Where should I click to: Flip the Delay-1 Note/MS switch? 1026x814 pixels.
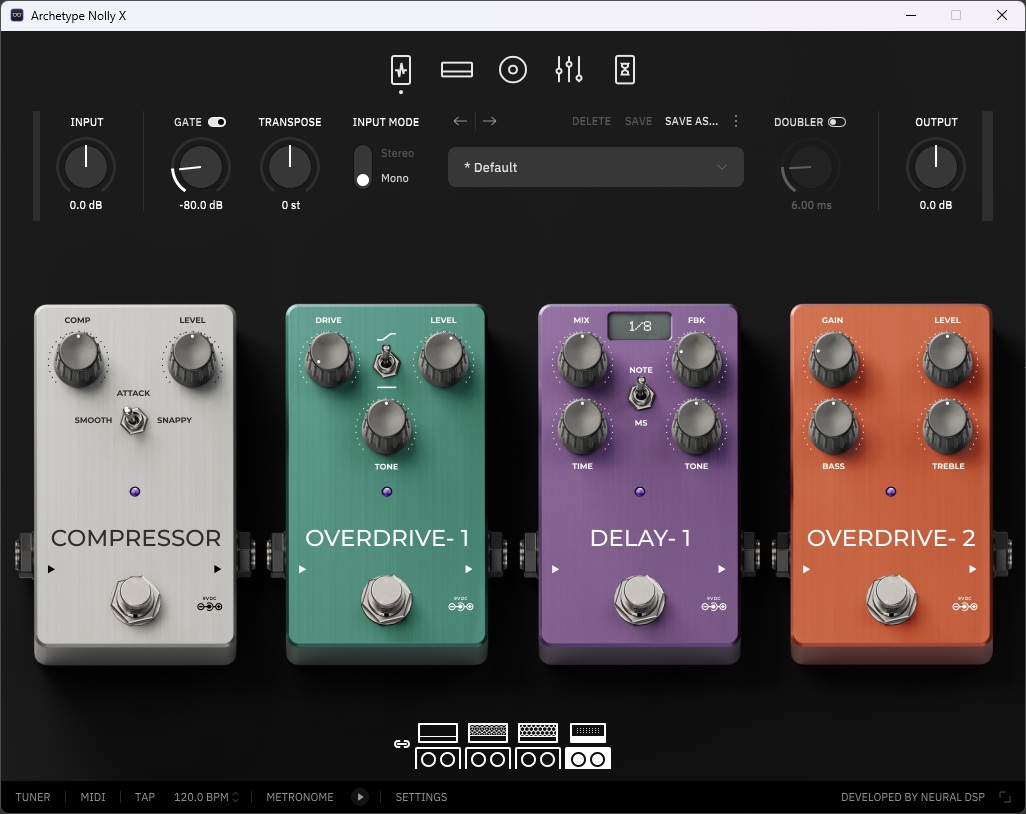(x=641, y=395)
